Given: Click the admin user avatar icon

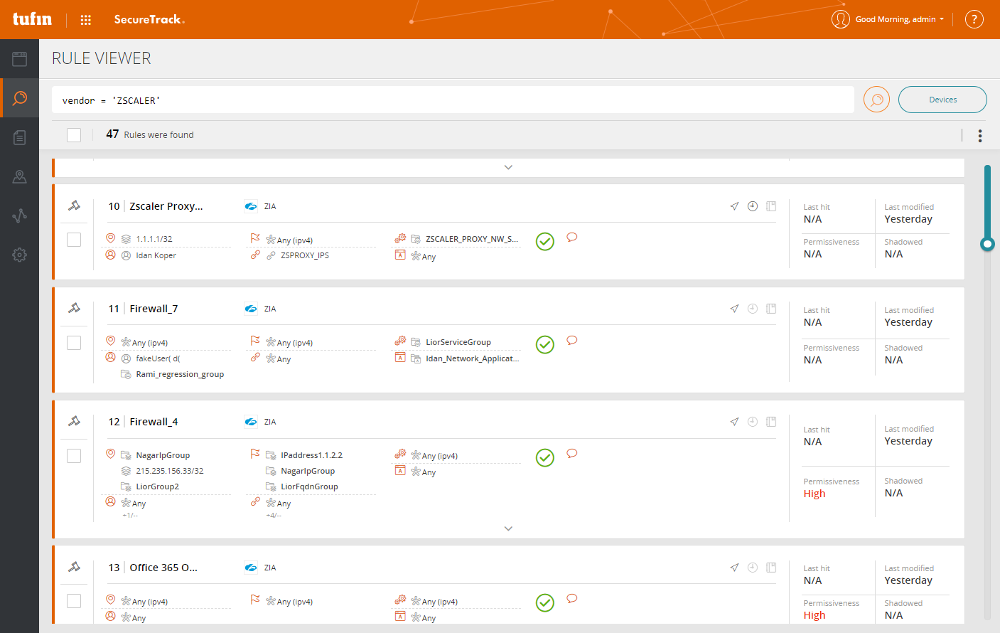Looking at the screenshot, I should (840, 19).
